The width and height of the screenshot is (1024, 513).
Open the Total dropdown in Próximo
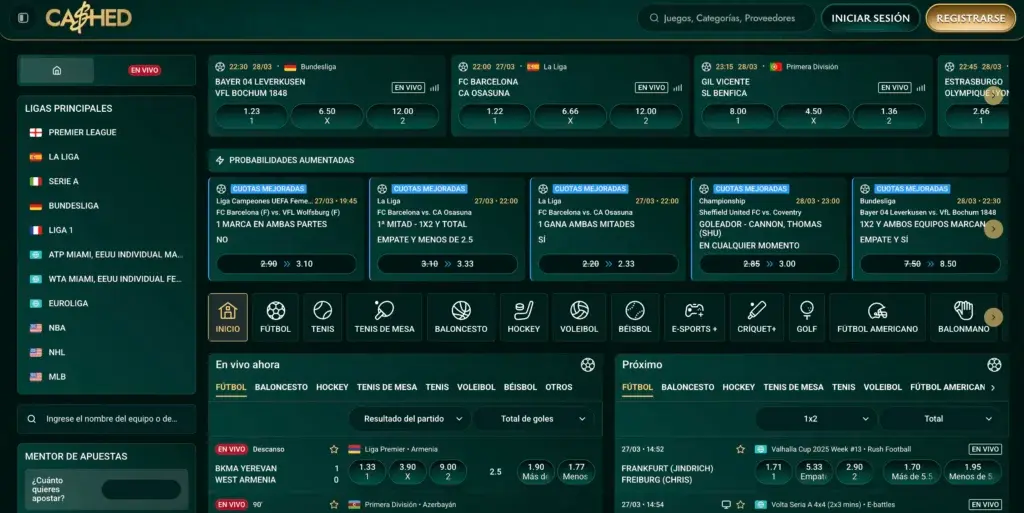pyautogui.click(x=940, y=419)
